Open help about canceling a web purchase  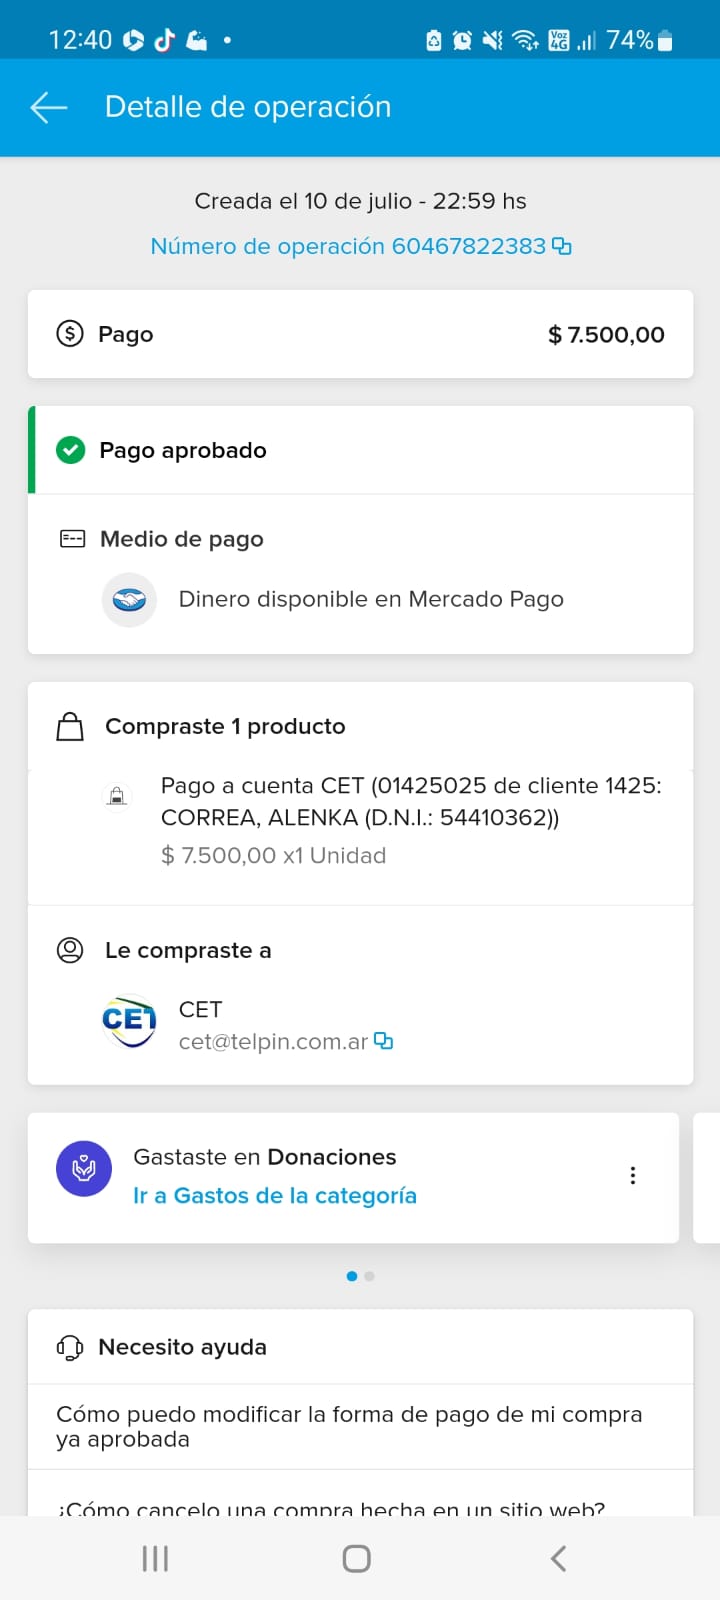coord(331,1506)
